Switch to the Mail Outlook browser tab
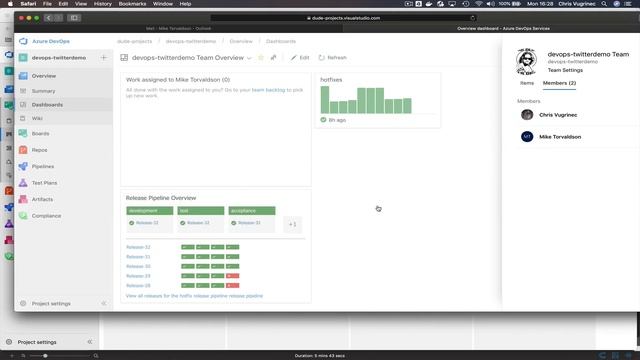Viewport: 640px width, 360px height. pos(178,29)
